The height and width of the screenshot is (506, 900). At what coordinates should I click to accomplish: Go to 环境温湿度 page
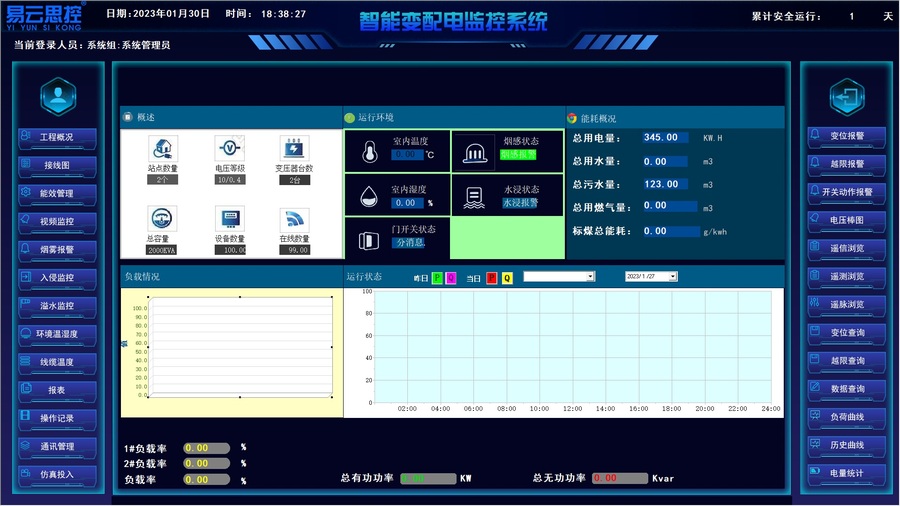coord(57,334)
